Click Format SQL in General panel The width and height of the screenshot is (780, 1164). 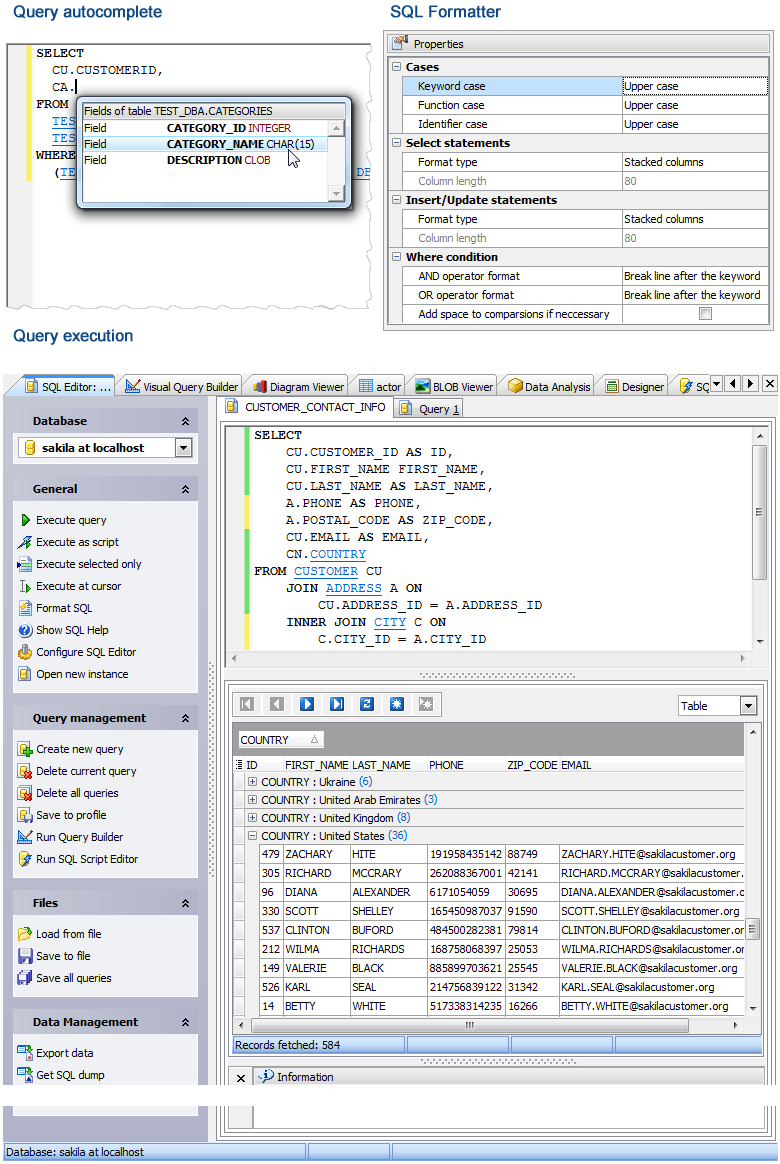64,608
